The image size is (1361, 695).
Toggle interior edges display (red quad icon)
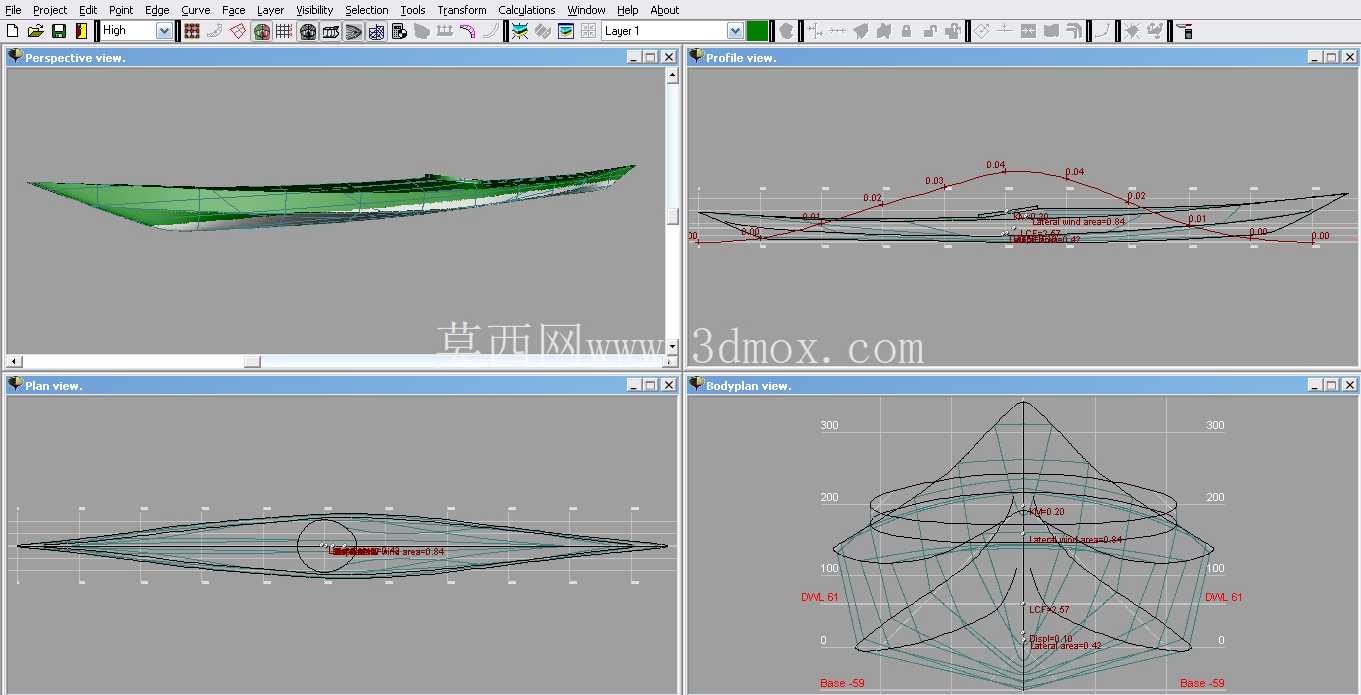click(x=238, y=31)
